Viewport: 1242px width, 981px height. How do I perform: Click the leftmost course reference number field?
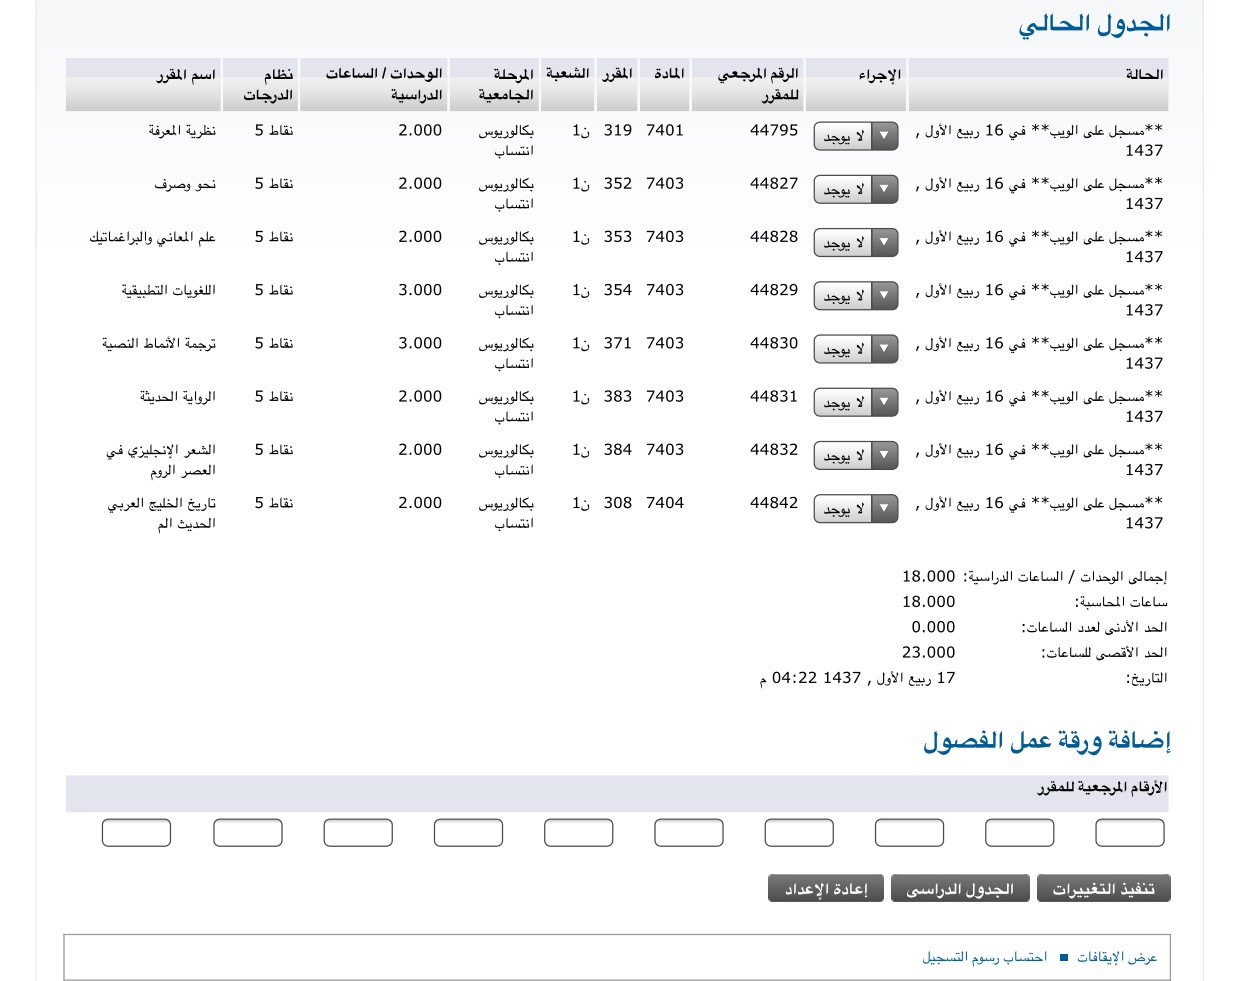point(137,833)
